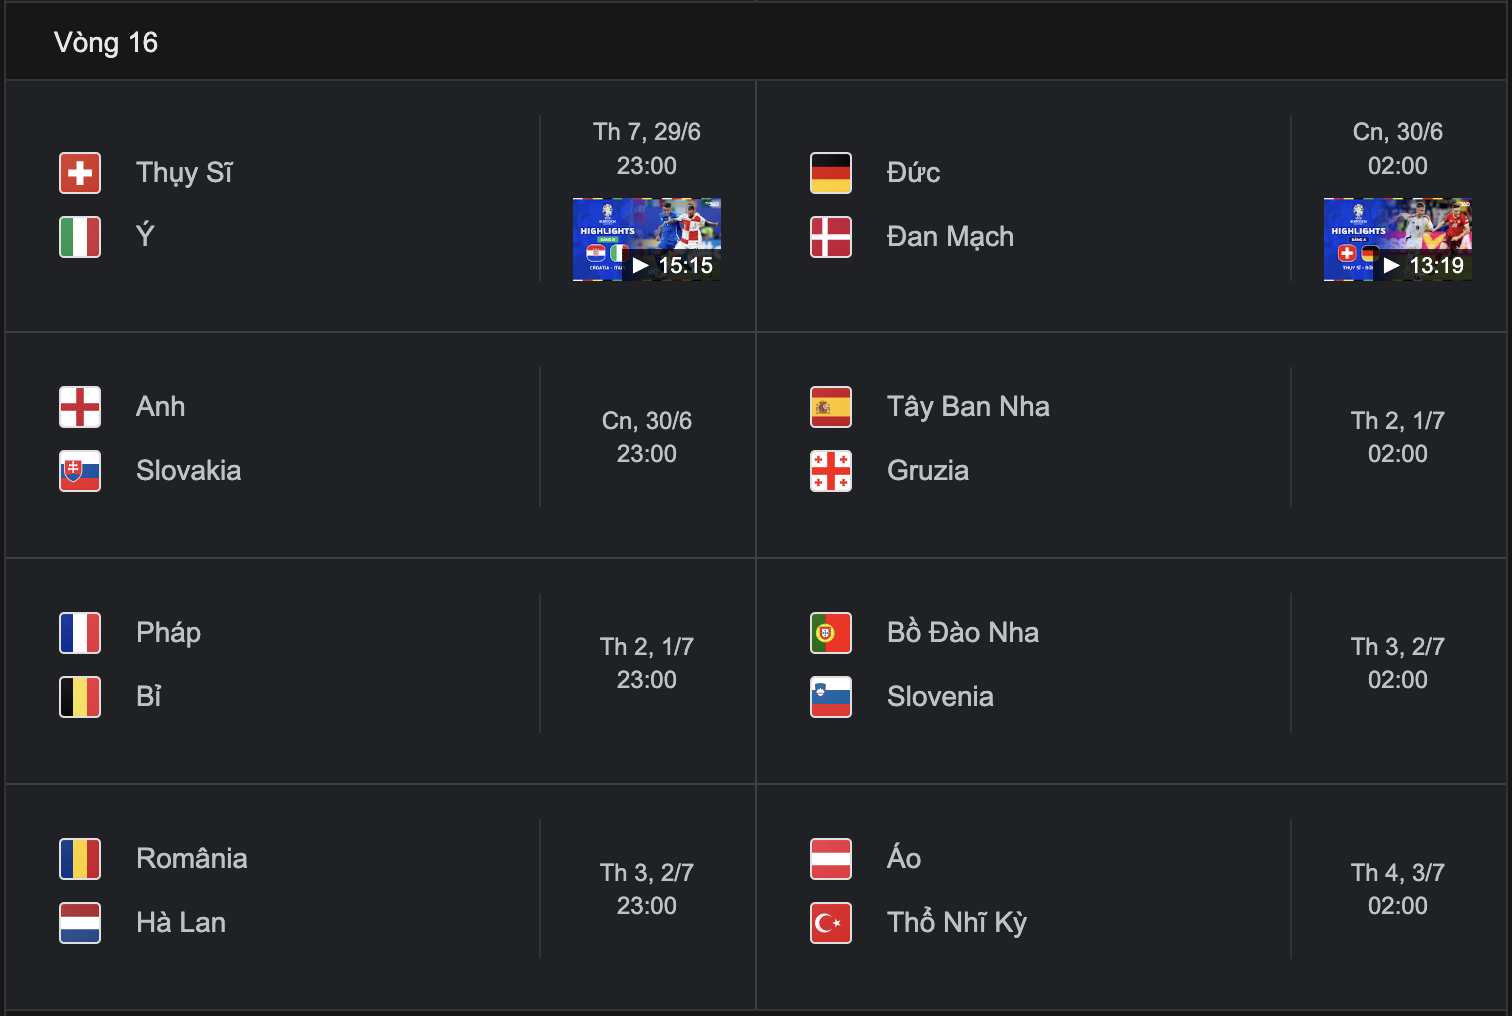Click the England flag icon

[80, 407]
